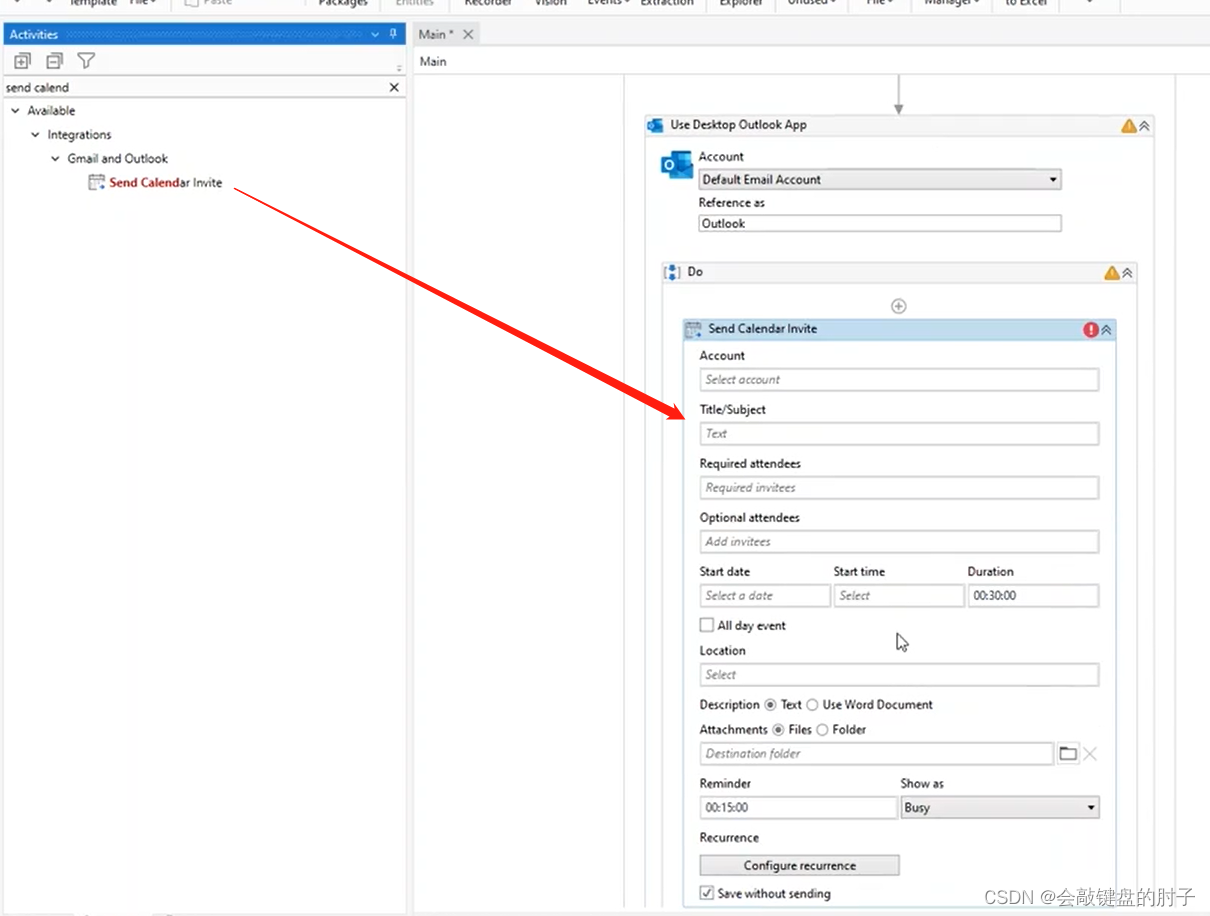1210x916 pixels.
Task: Open the filter funnel in Activities panel
Action: tap(87, 61)
